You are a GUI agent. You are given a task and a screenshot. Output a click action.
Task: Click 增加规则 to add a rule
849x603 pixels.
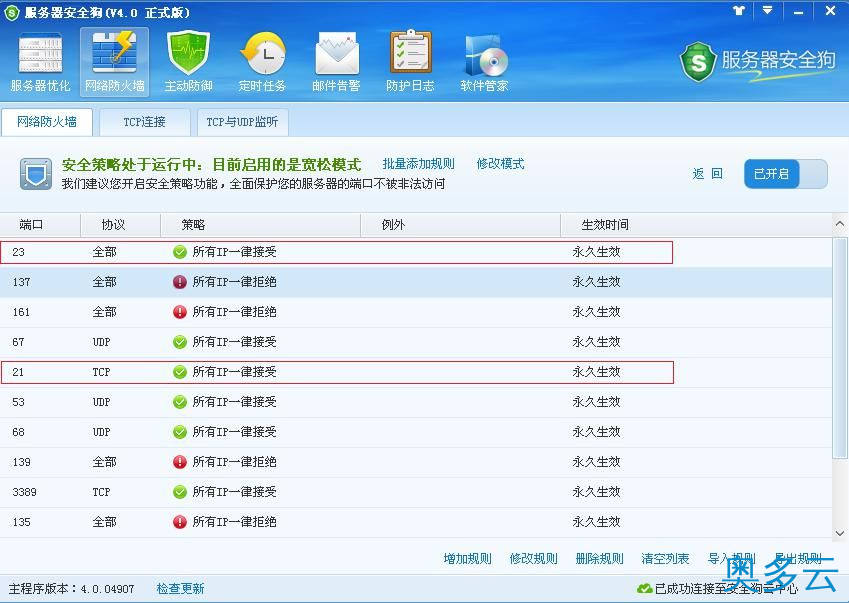467,559
